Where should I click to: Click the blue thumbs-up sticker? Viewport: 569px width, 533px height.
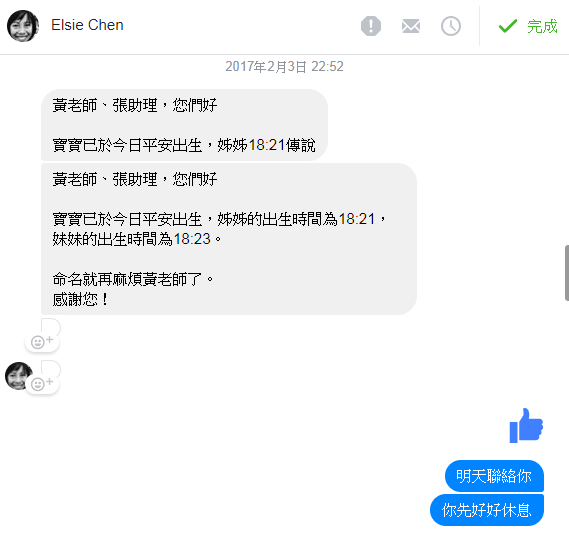[526, 426]
